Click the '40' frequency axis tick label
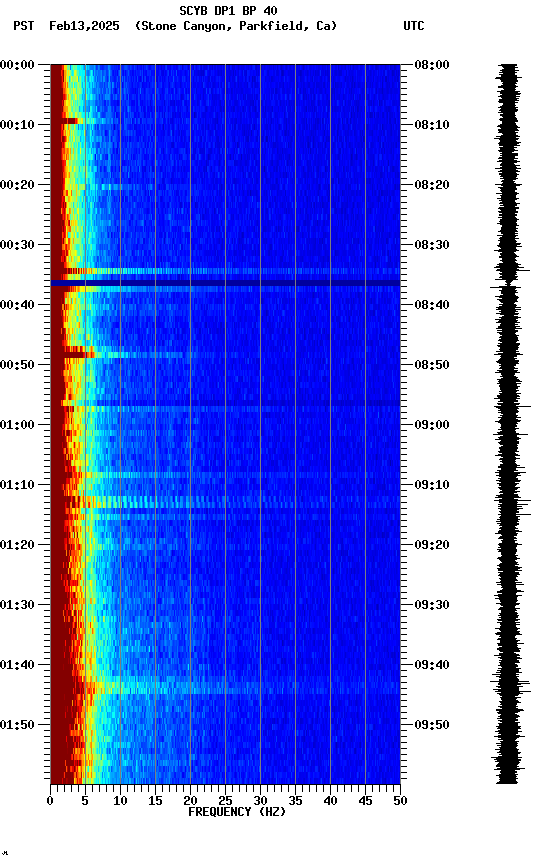The width and height of the screenshot is (552, 864). pos(330,801)
